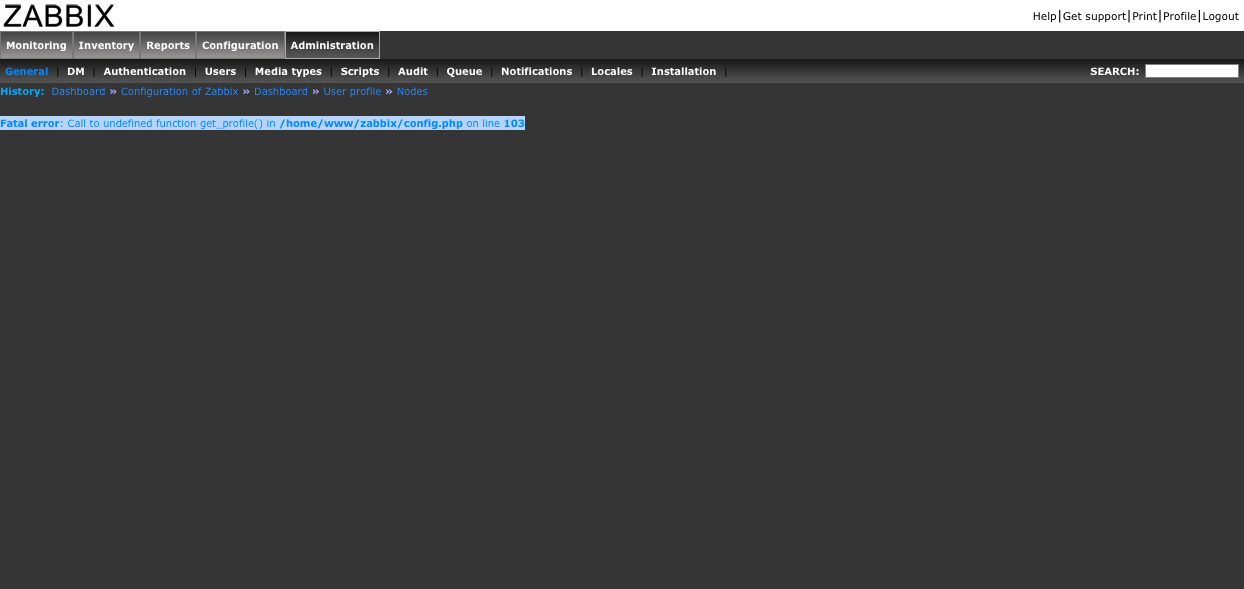Select the Administration tab

click(x=332, y=45)
